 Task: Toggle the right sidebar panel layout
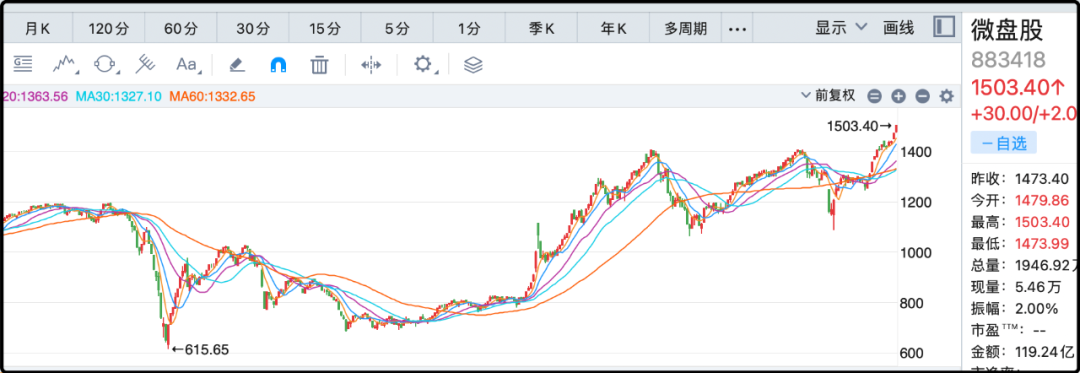click(944, 28)
